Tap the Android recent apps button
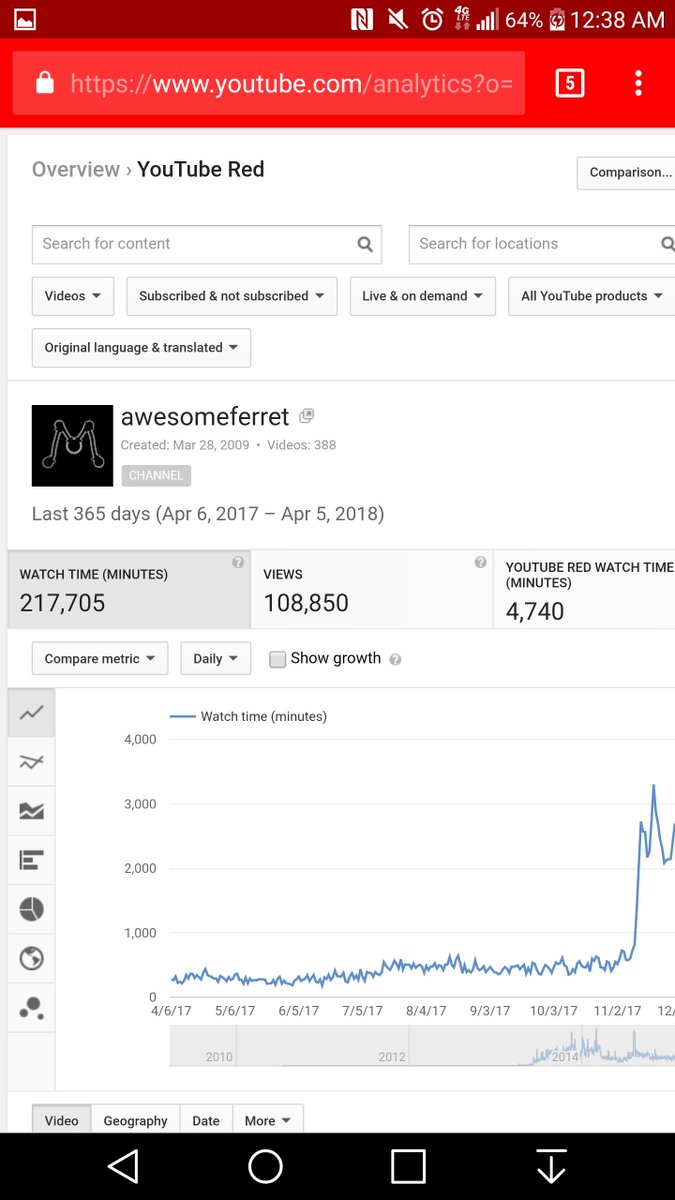675x1200 pixels. 408,1166
